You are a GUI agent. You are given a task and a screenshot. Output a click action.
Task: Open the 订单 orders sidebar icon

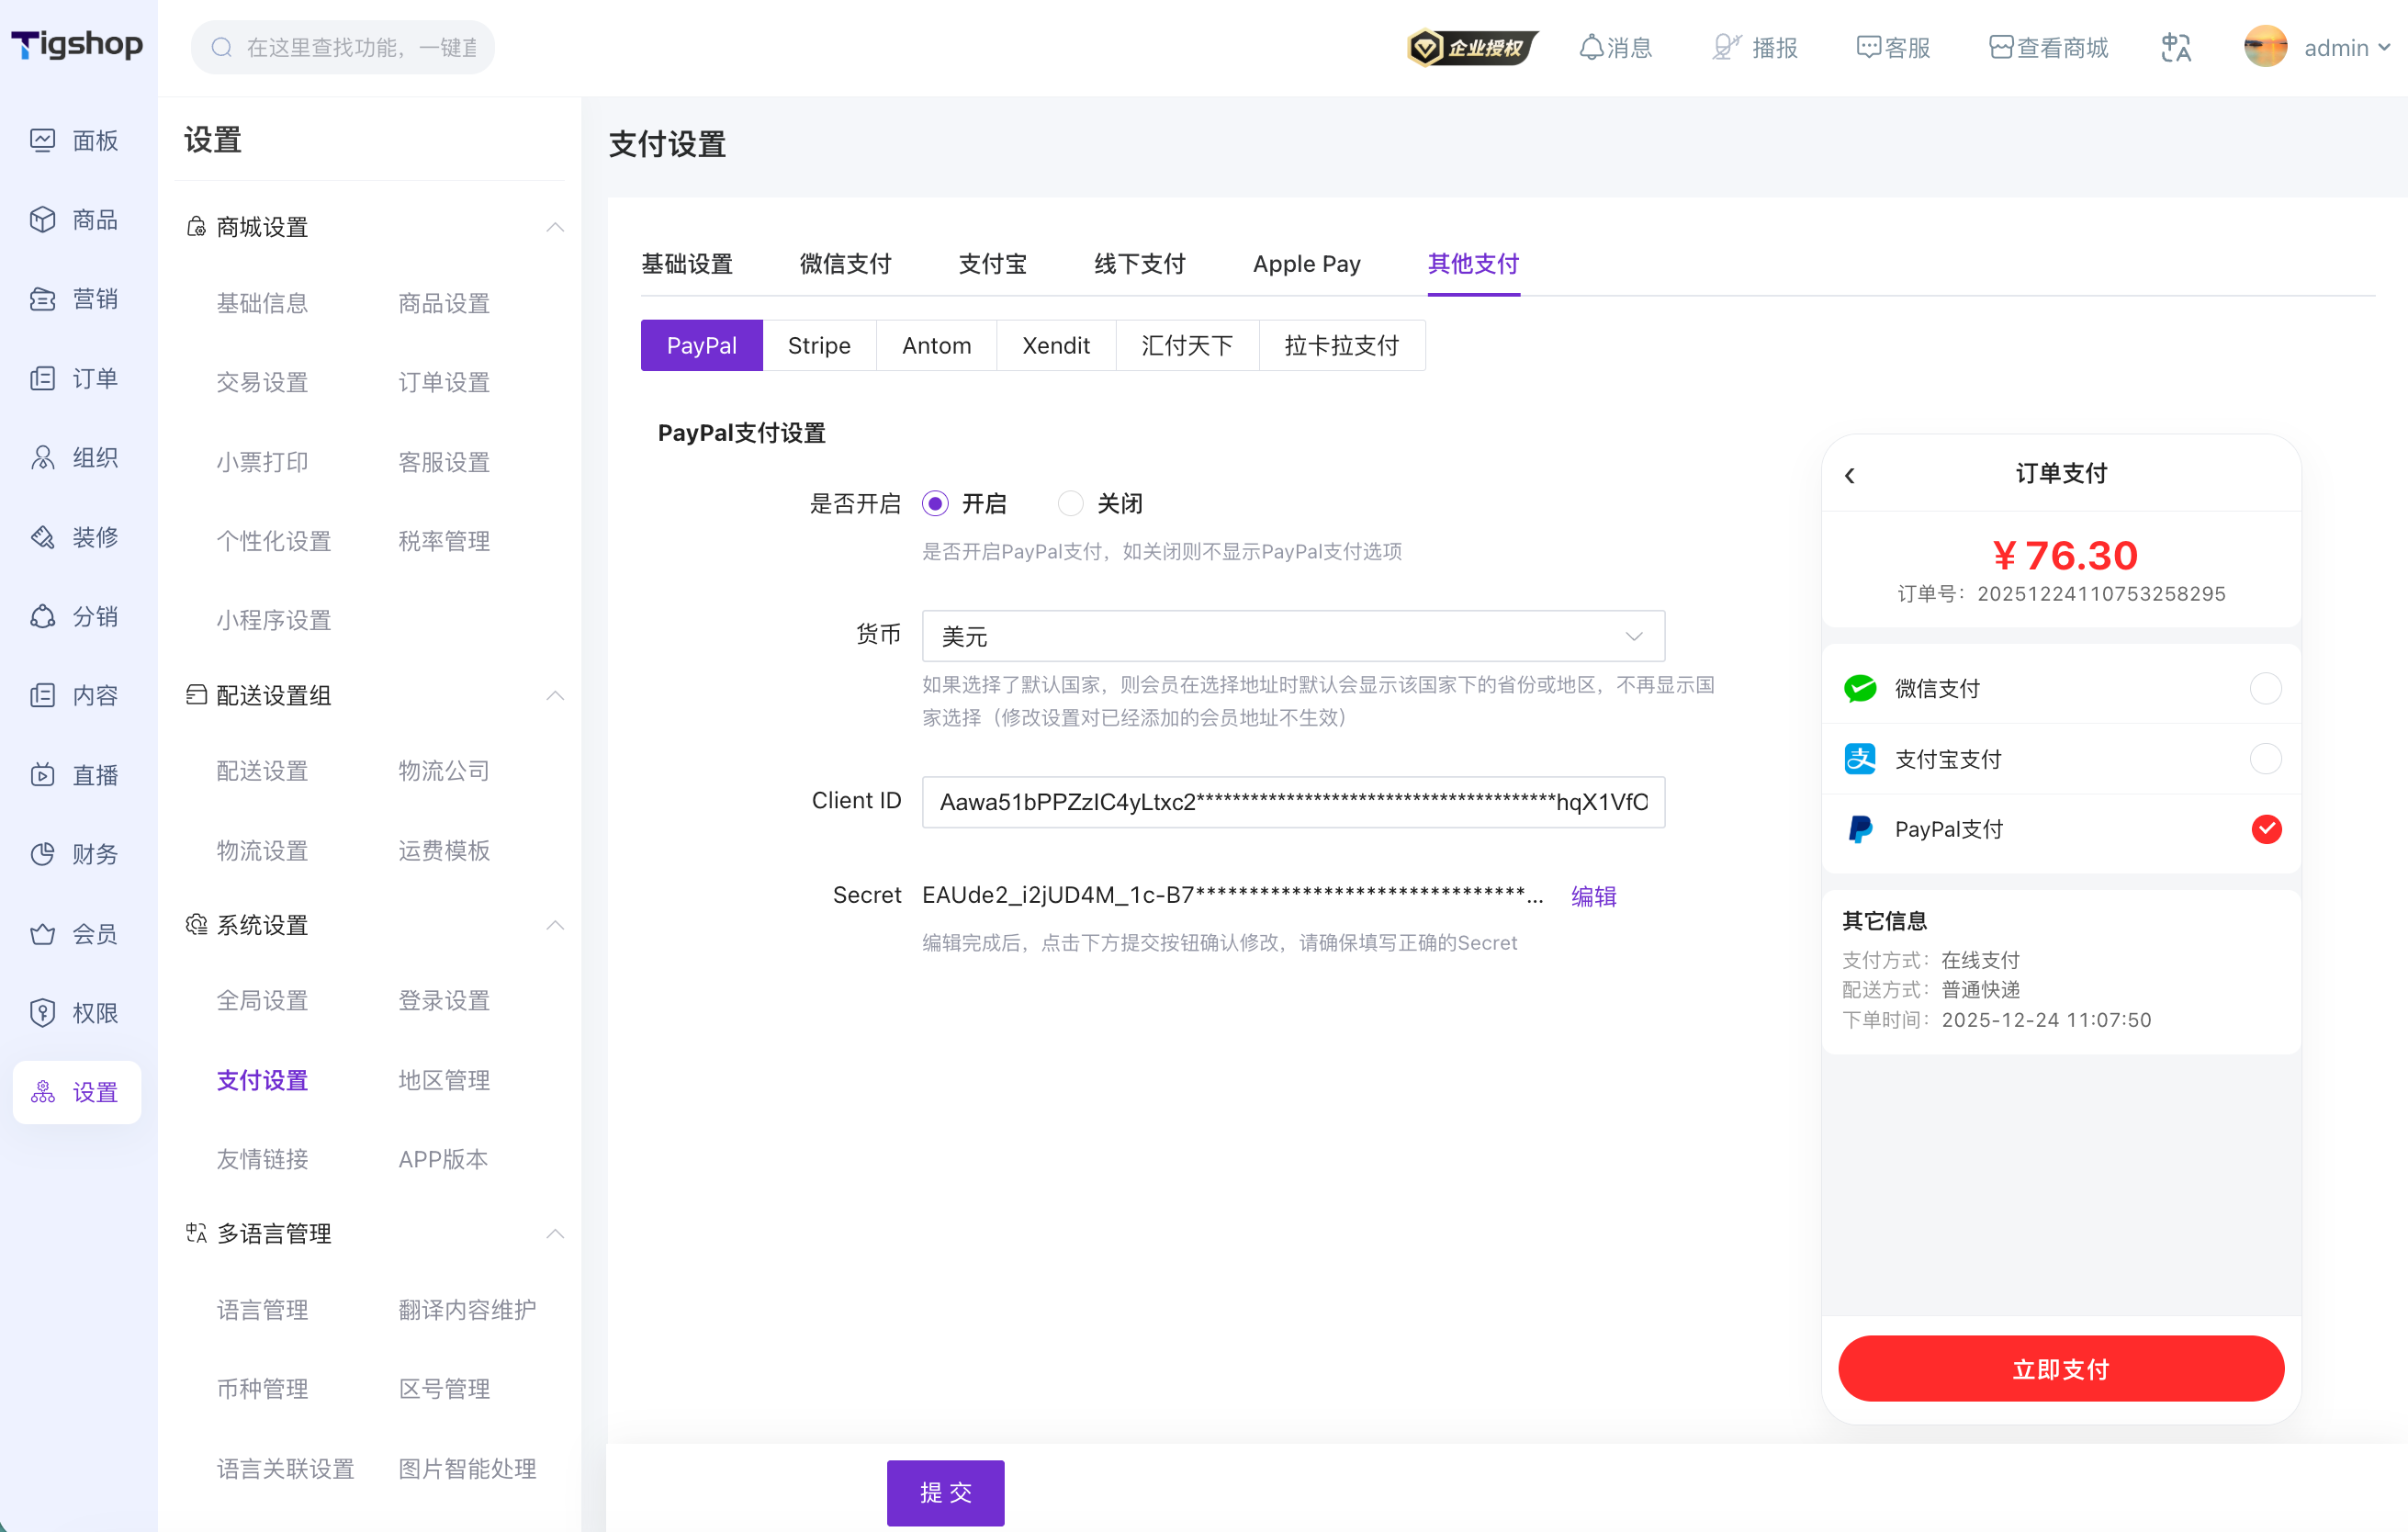pyautogui.click(x=42, y=378)
